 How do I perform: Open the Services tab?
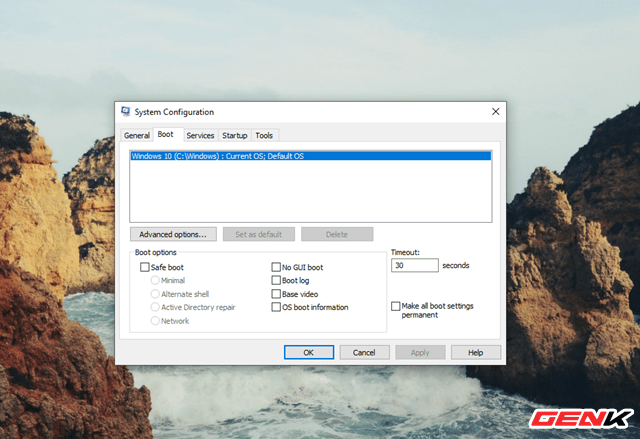click(200, 135)
